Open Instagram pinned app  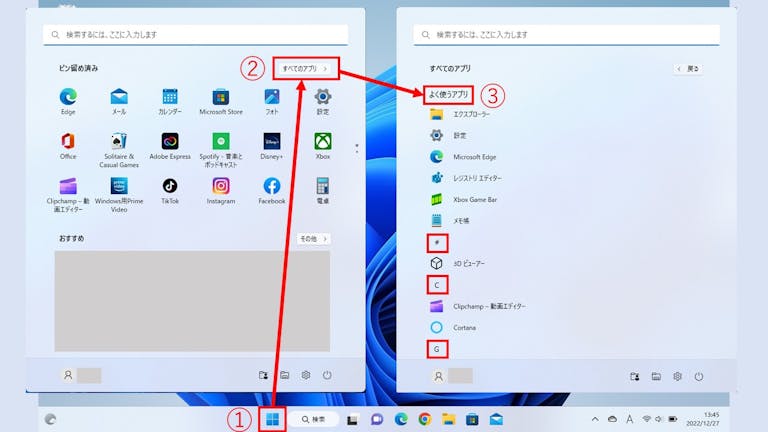coord(221,191)
